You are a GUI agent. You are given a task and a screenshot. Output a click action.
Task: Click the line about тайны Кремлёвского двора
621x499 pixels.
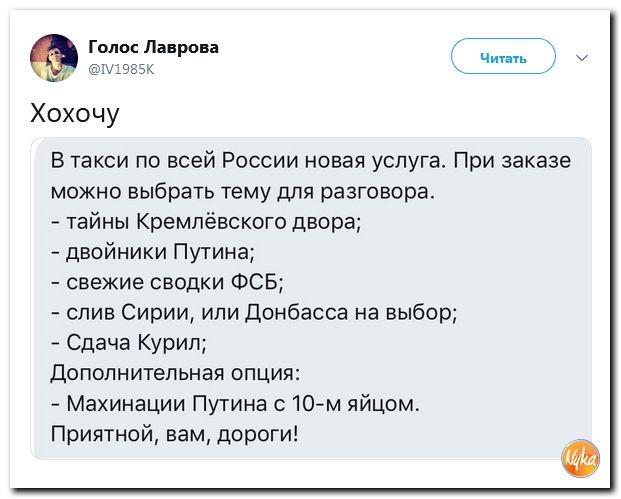206,222
